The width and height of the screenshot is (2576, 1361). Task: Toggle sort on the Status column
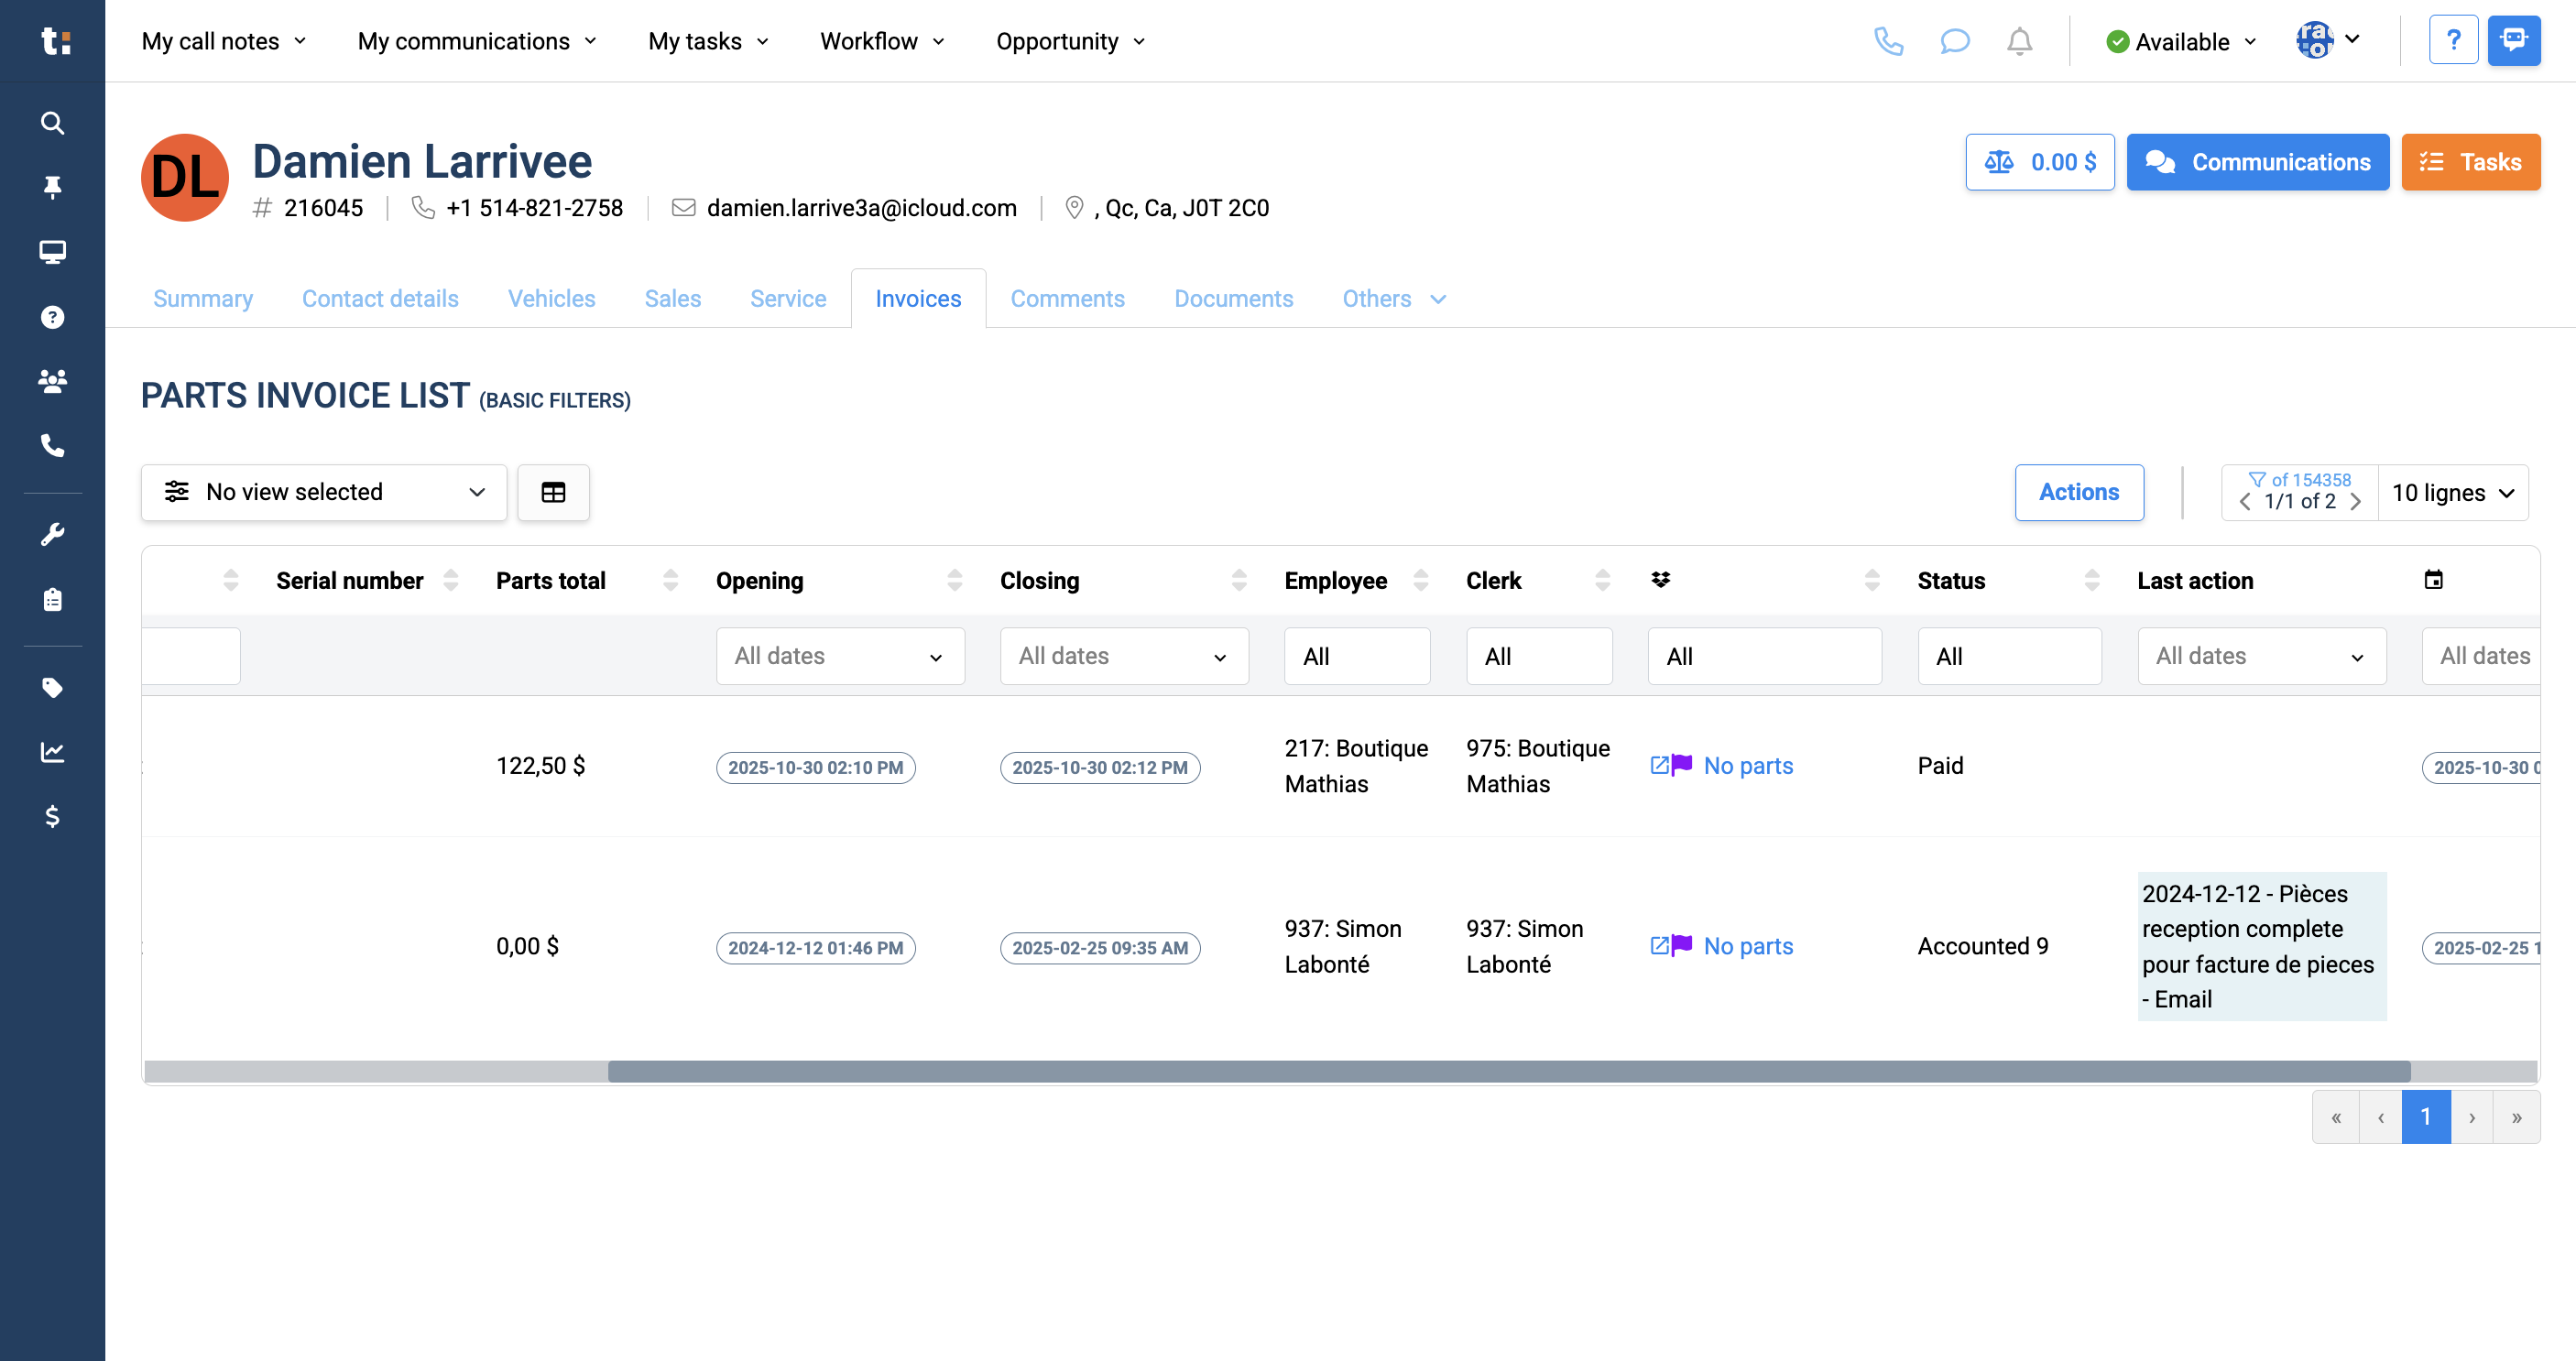pyautogui.click(x=2091, y=580)
